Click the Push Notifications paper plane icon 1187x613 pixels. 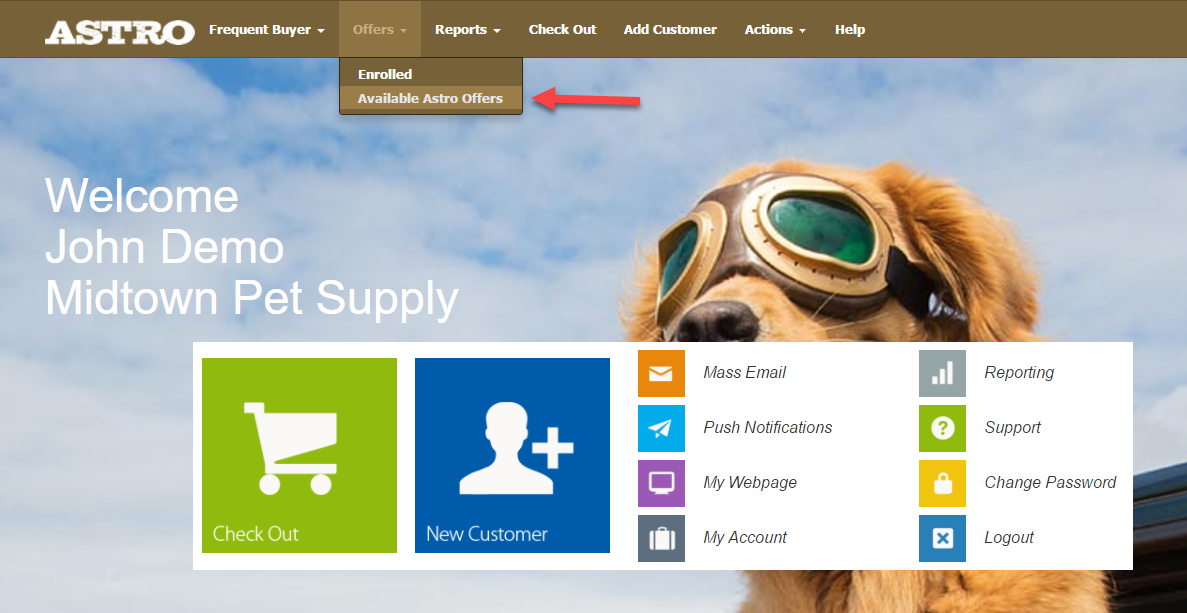click(x=661, y=428)
